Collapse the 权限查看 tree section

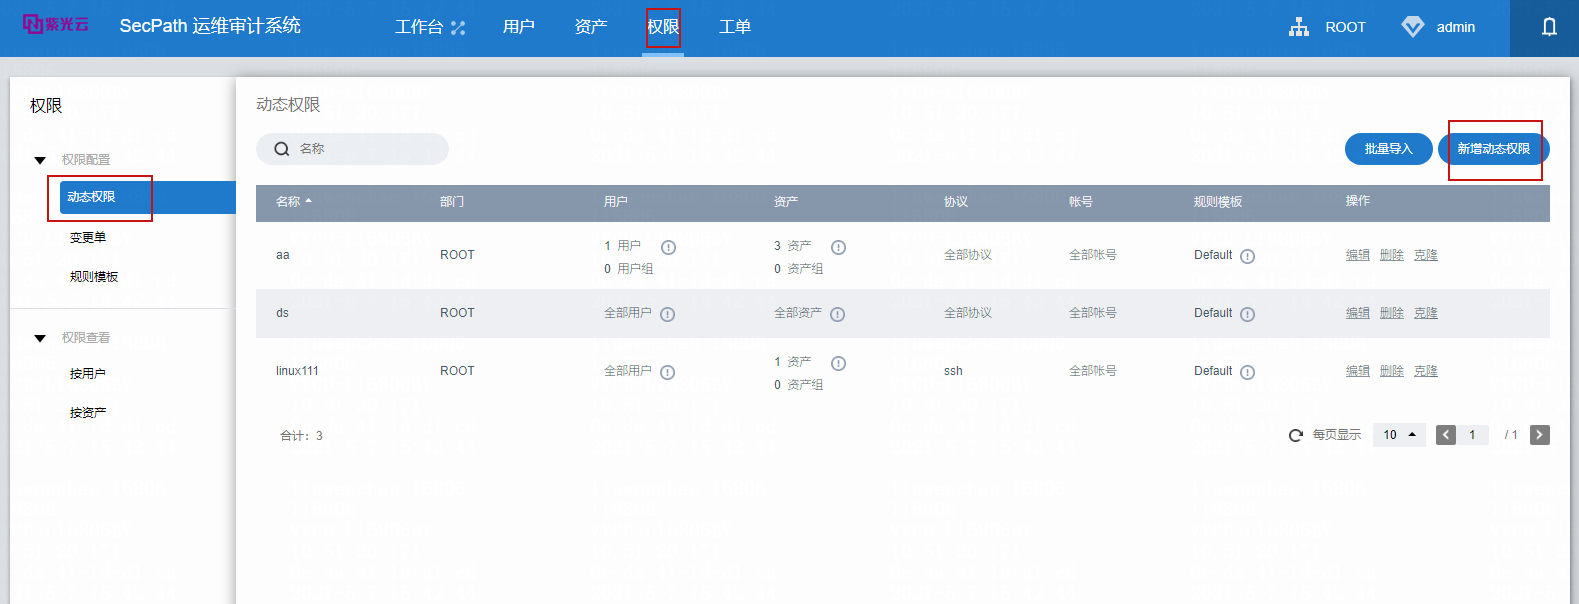point(40,338)
